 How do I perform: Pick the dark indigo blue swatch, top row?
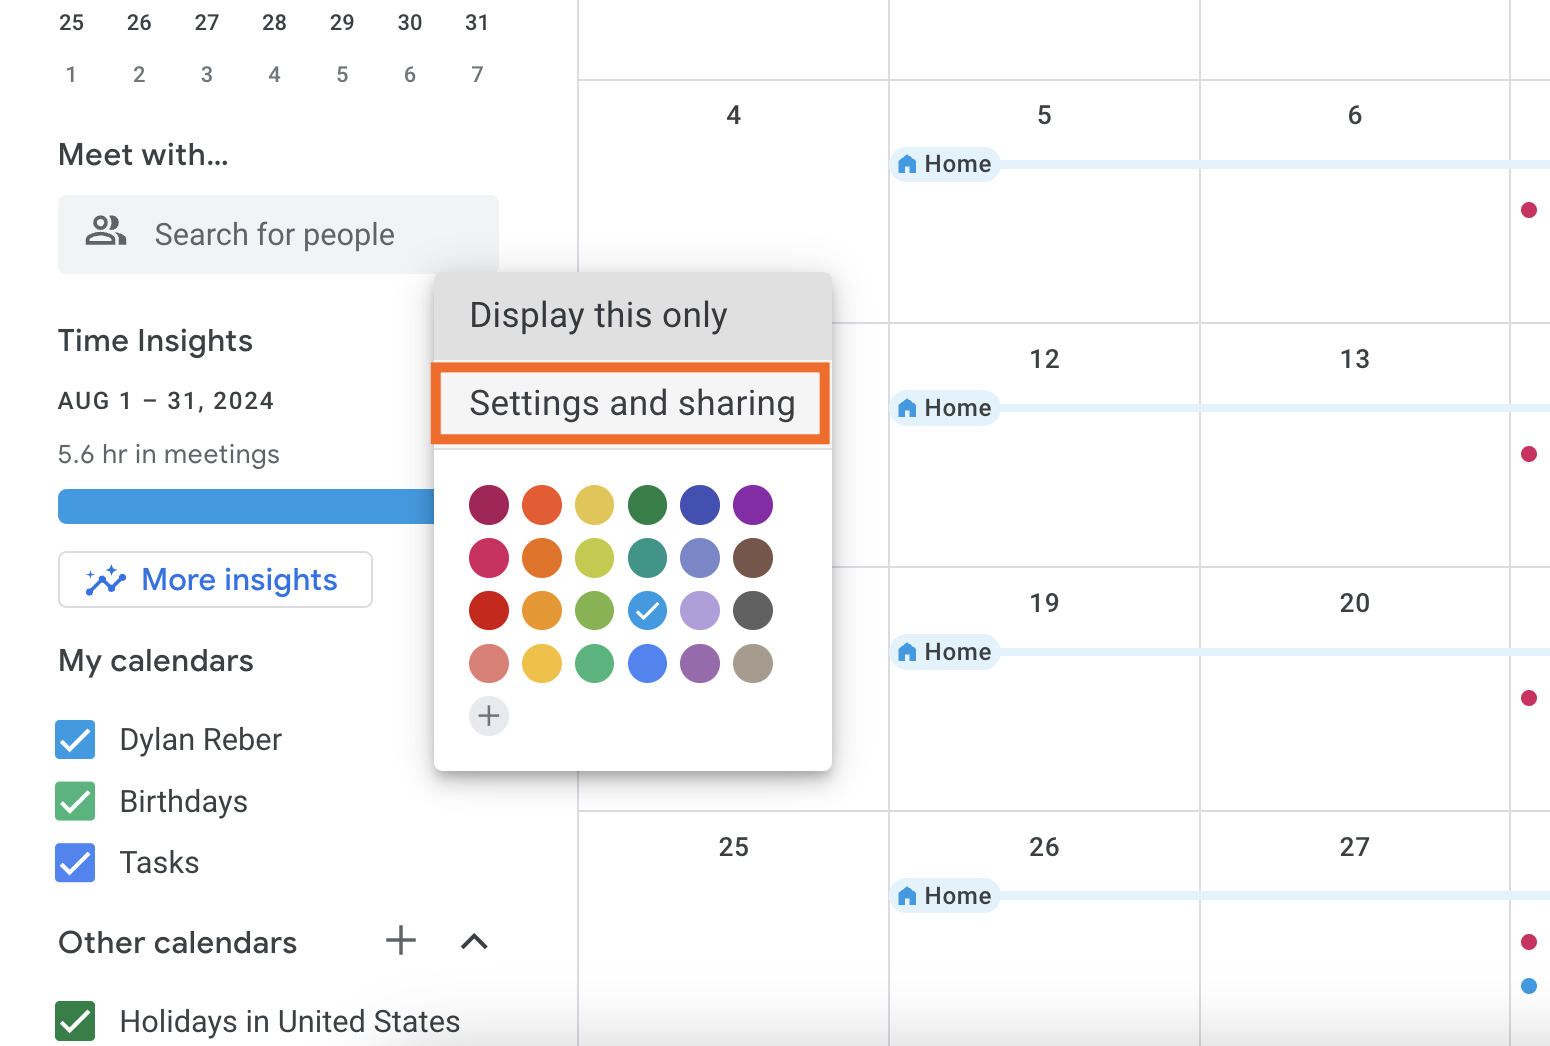[x=700, y=505]
